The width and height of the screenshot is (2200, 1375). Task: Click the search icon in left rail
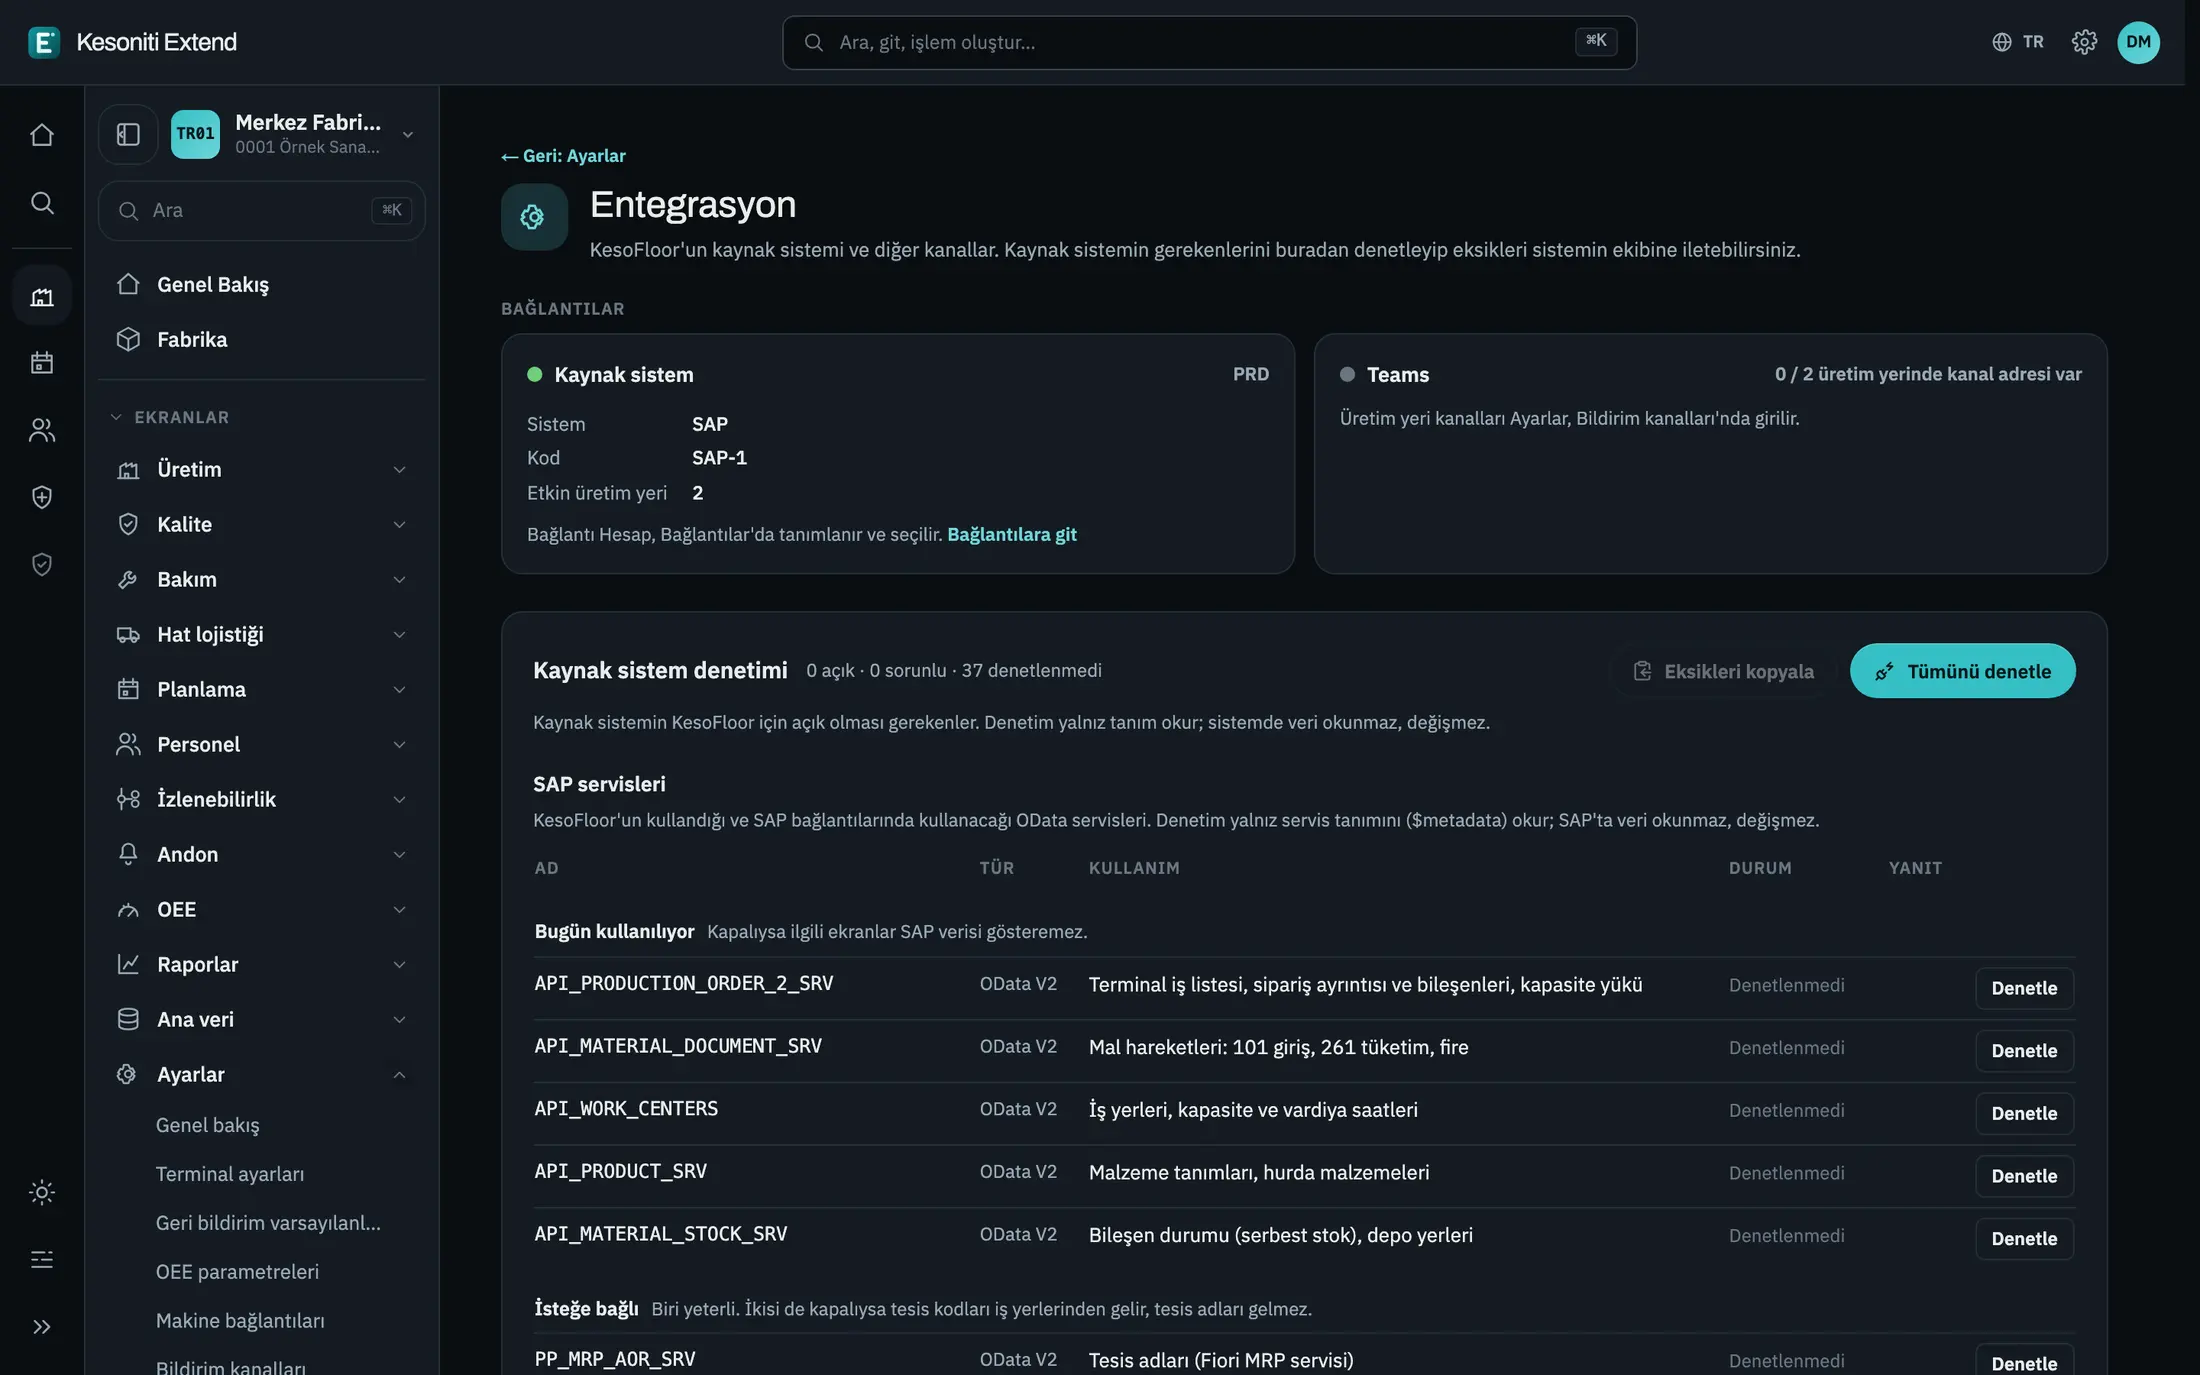42,203
